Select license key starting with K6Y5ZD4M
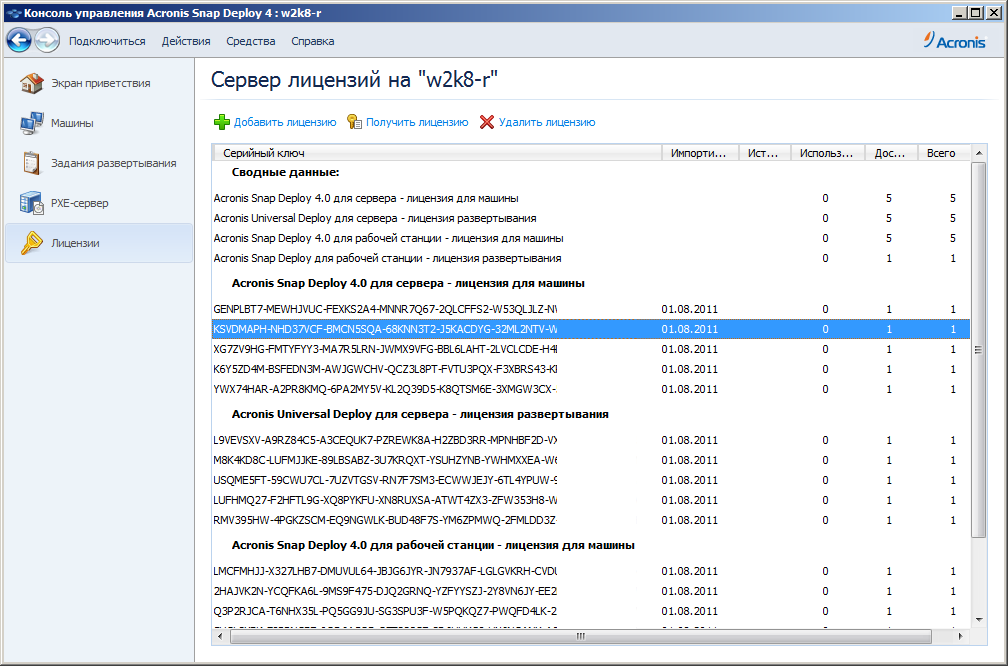 591,369
